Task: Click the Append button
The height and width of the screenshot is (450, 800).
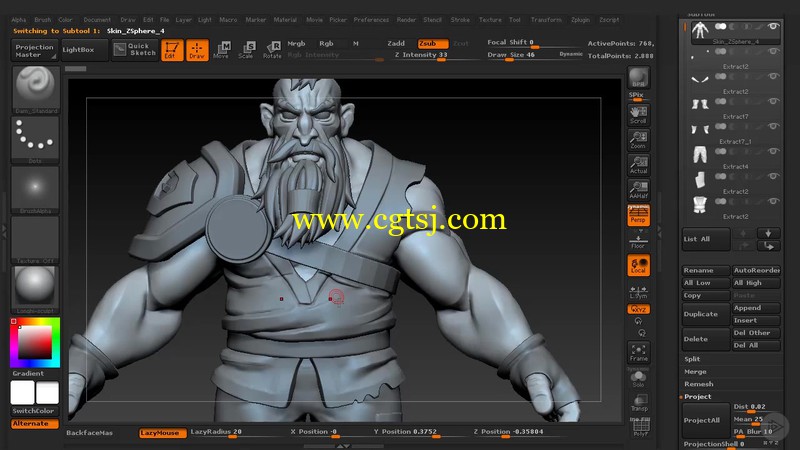Action: pyautogui.click(x=756, y=308)
